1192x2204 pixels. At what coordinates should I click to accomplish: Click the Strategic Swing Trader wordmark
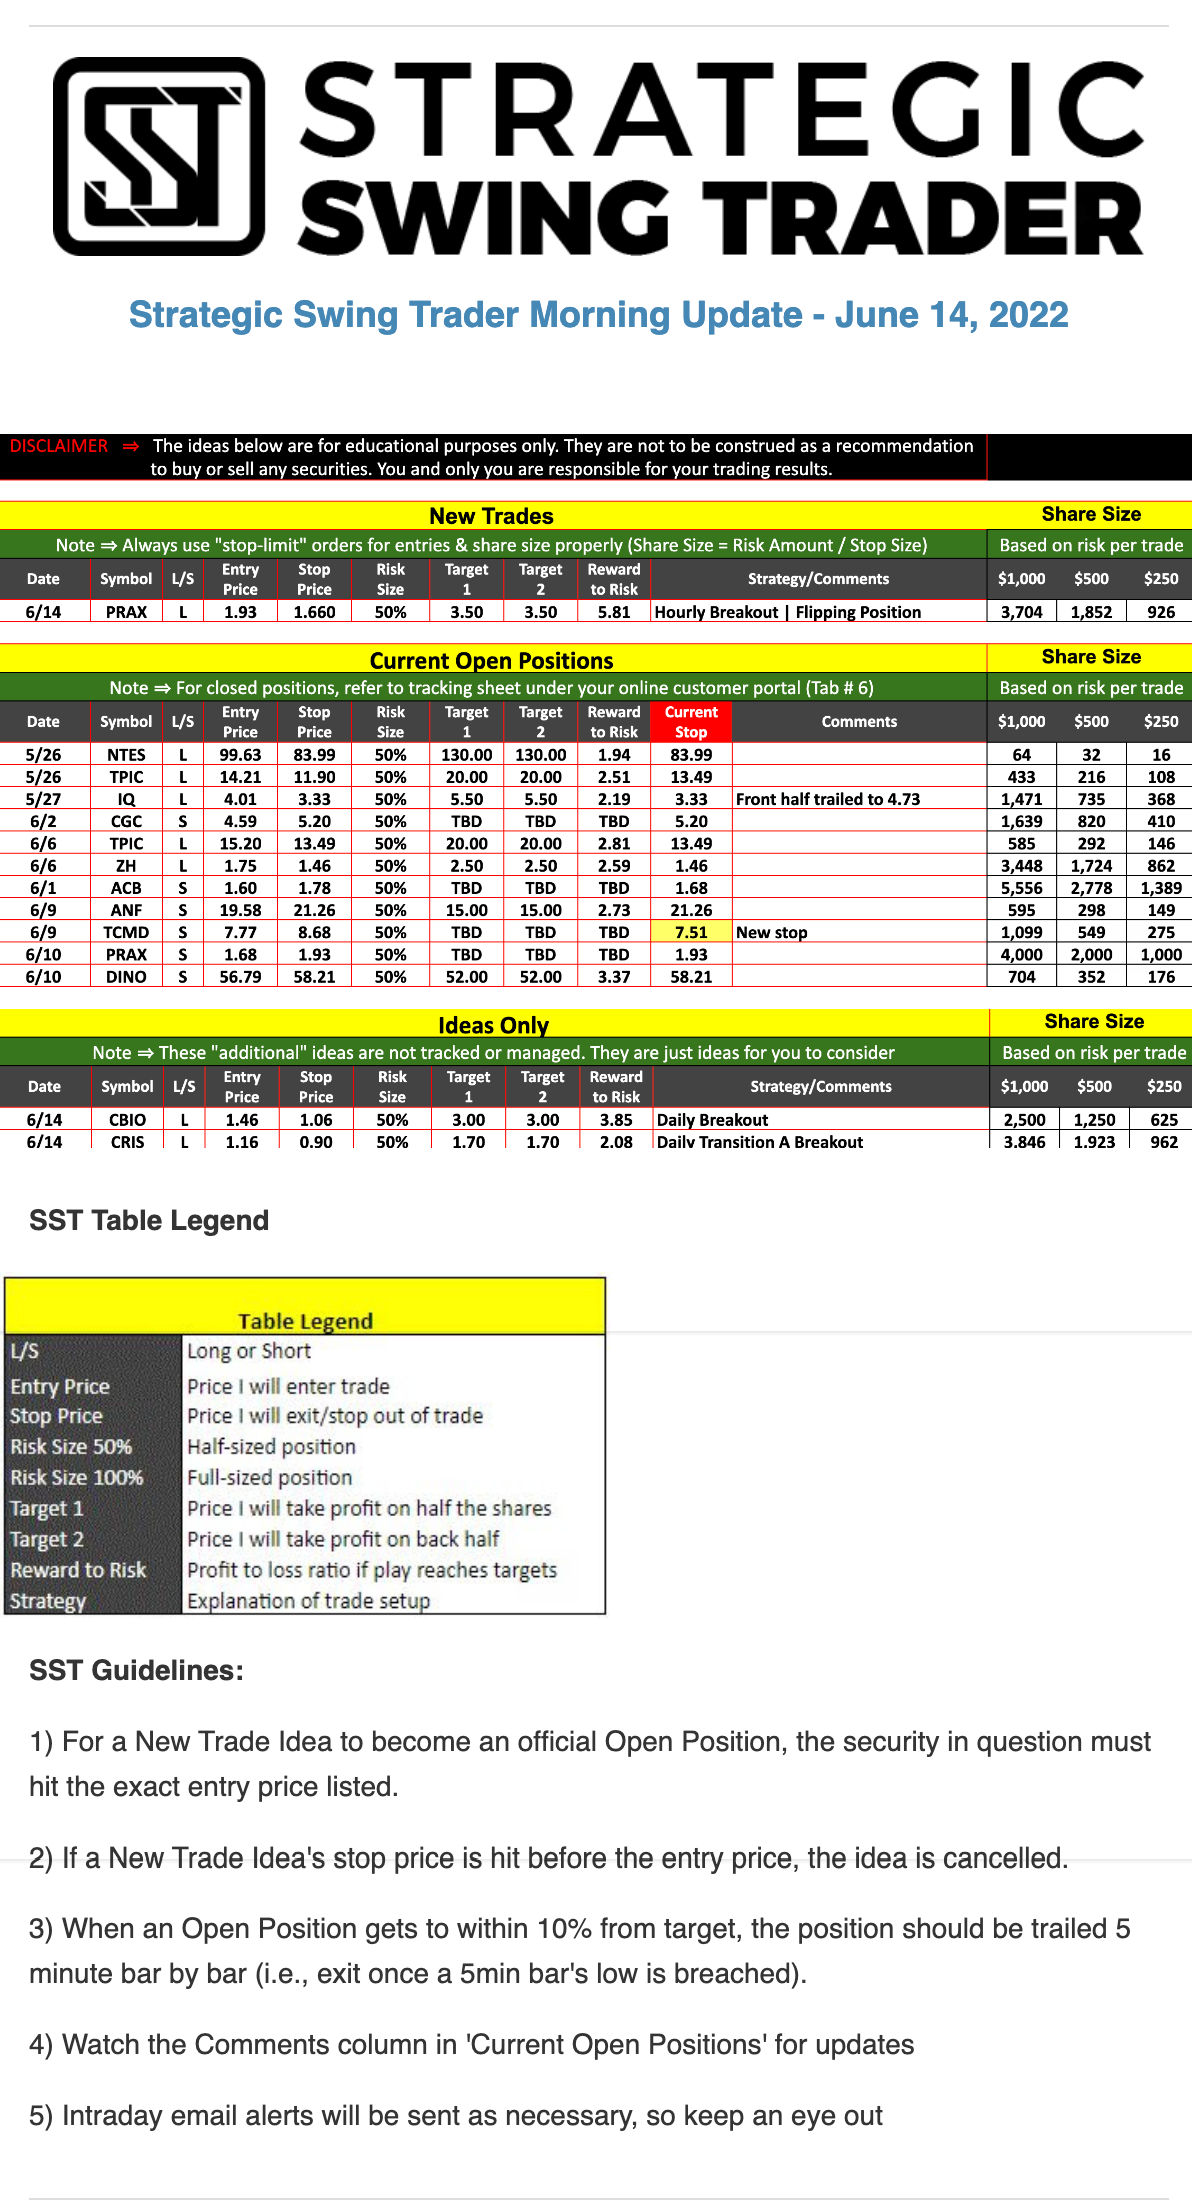(x=720, y=157)
